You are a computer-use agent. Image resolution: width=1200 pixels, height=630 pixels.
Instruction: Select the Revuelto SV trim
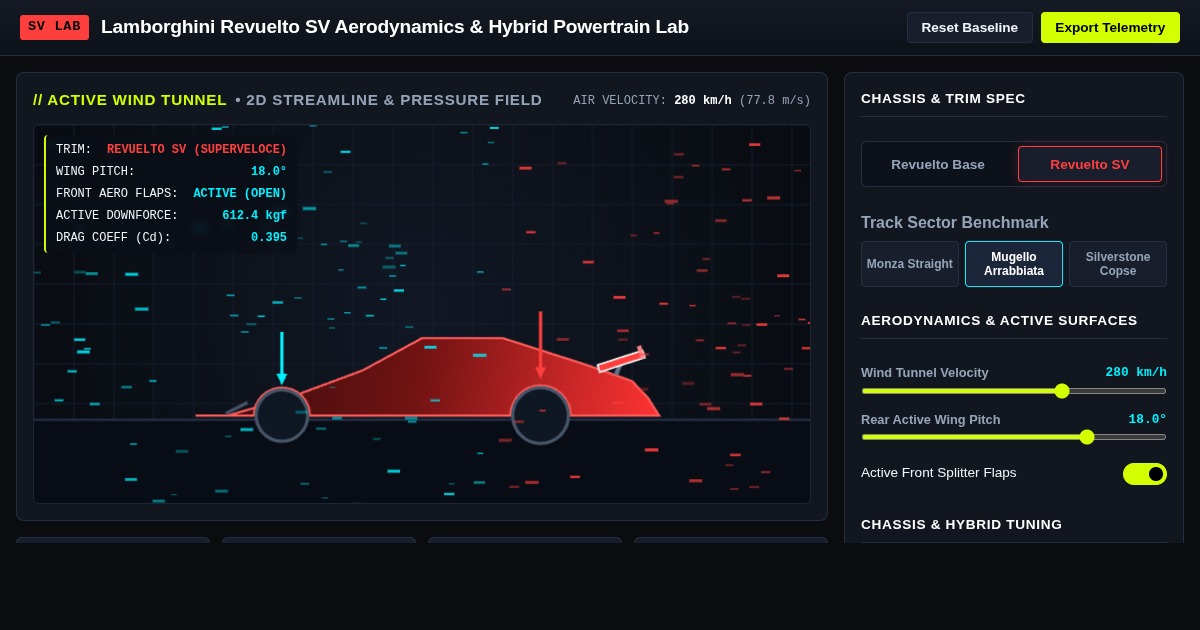coord(1090,164)
